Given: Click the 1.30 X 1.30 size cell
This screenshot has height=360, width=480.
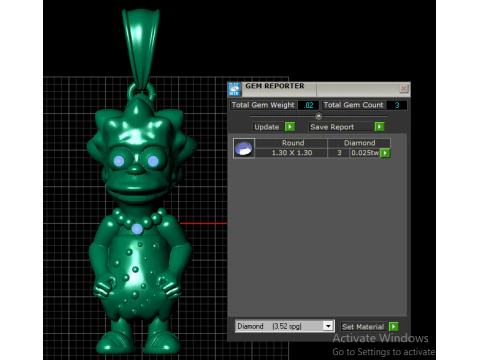Looking at the screenshot, I should click(x=292, y=153).
